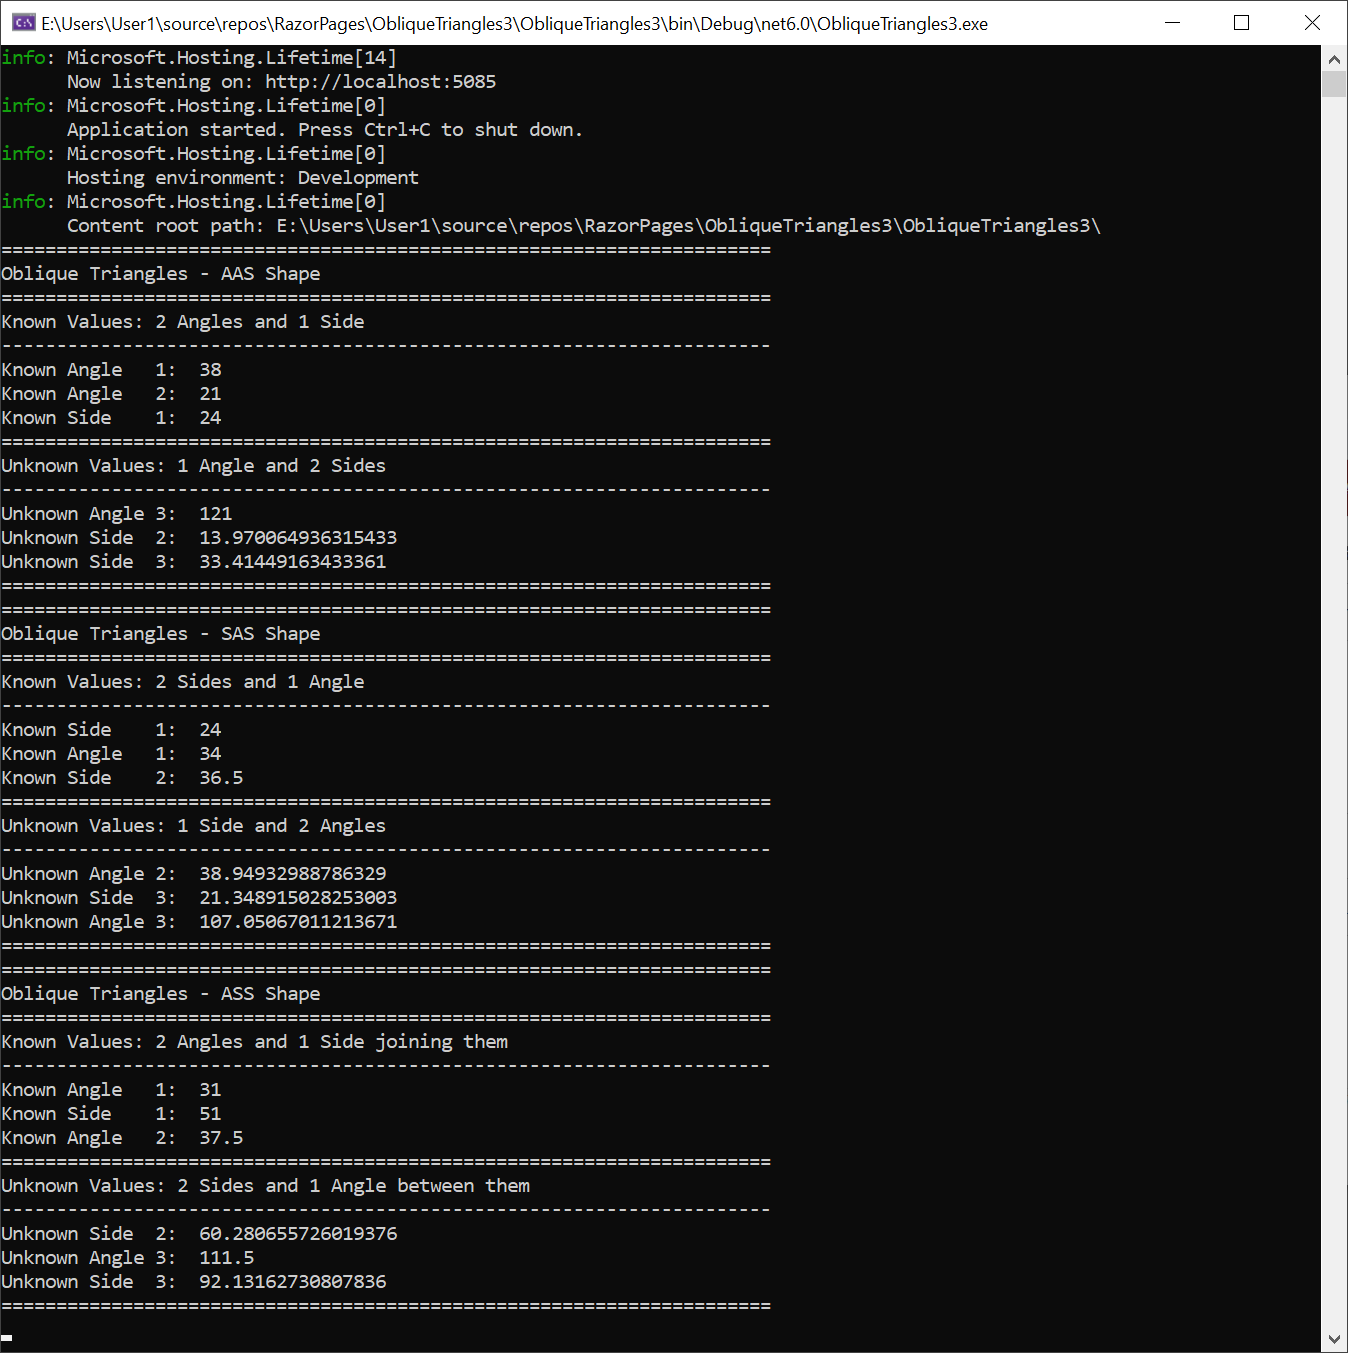Click Known Angle 1 value 34
1348x1353 pixels.
tap(210, 754)
